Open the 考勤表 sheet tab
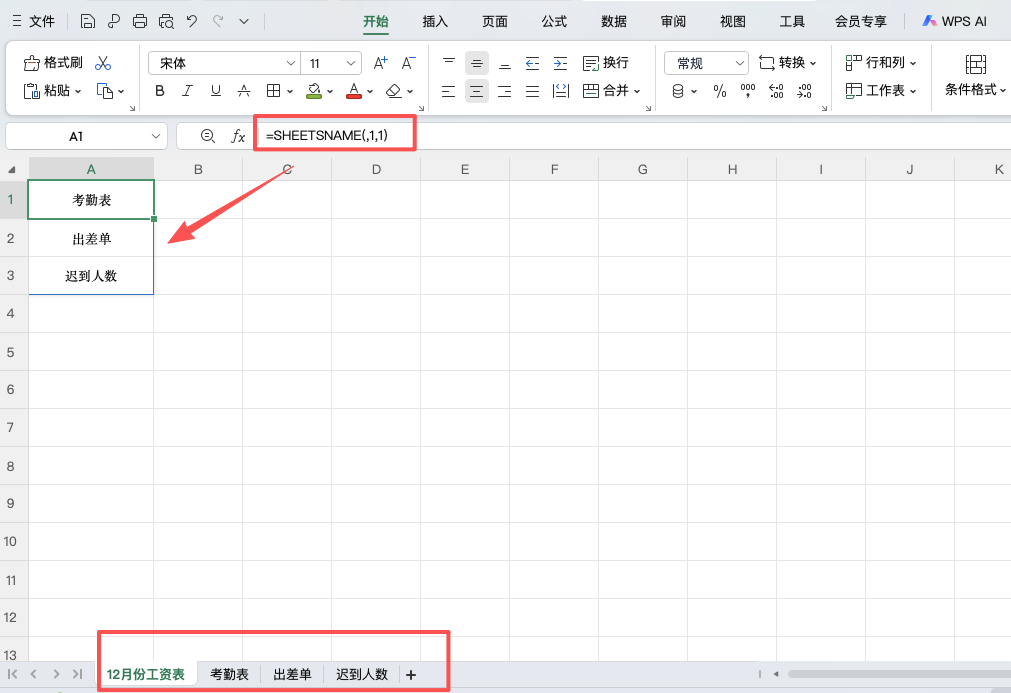Screen dimensions: 1011x693 [229, 674]
